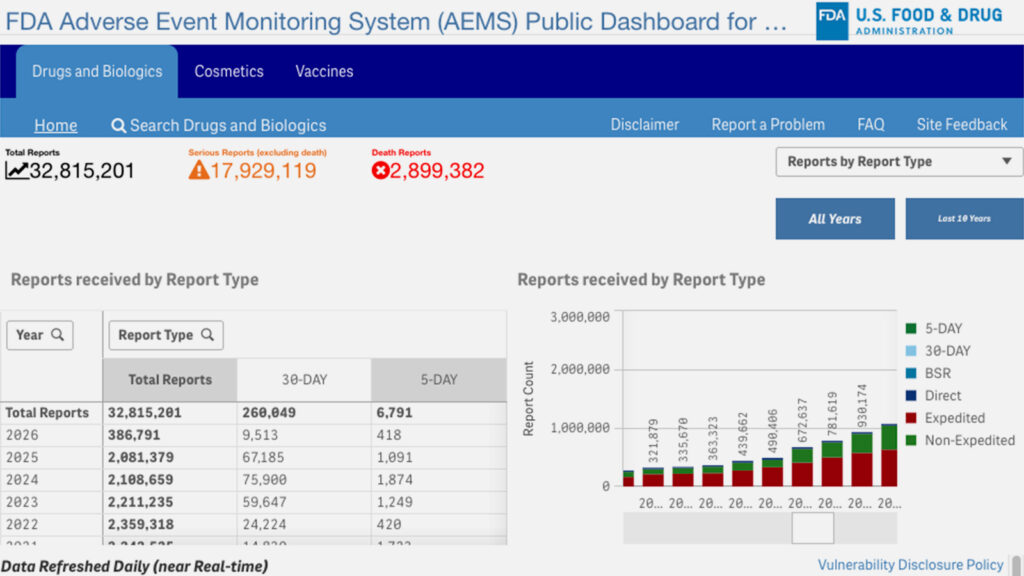Open the Reports by Report Type dropdown
1024x576 pixels.
point(899,162)
